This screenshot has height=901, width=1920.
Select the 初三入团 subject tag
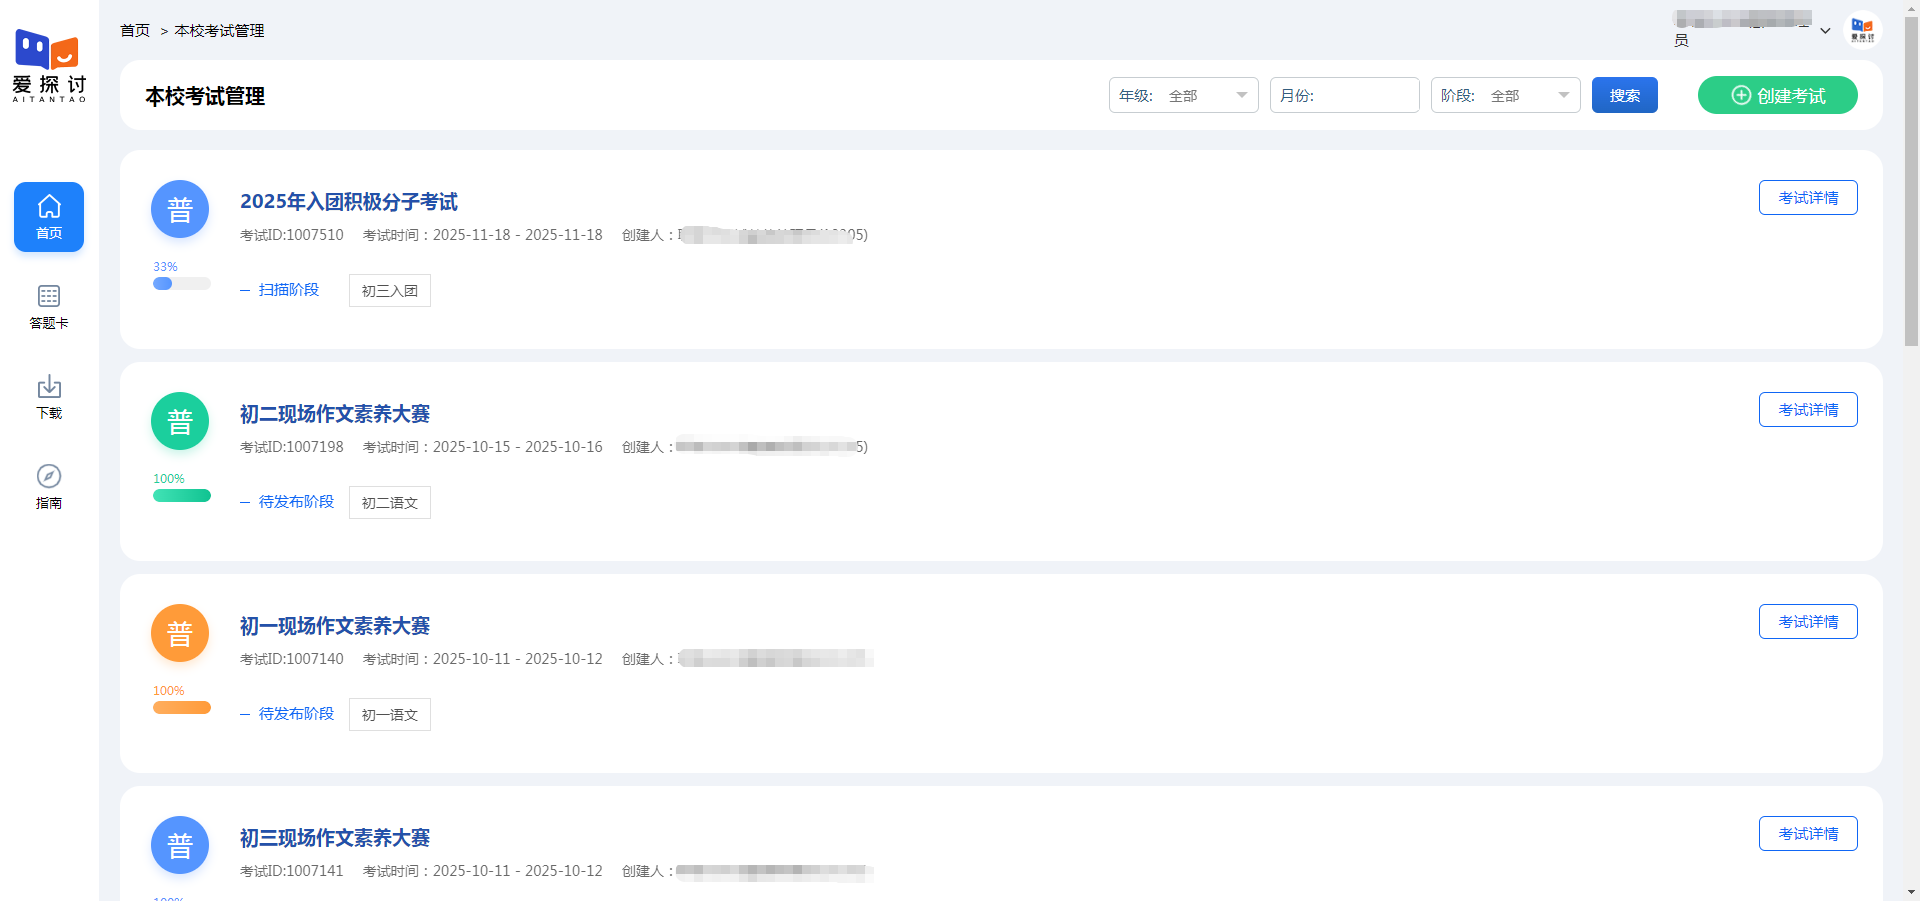389,291
